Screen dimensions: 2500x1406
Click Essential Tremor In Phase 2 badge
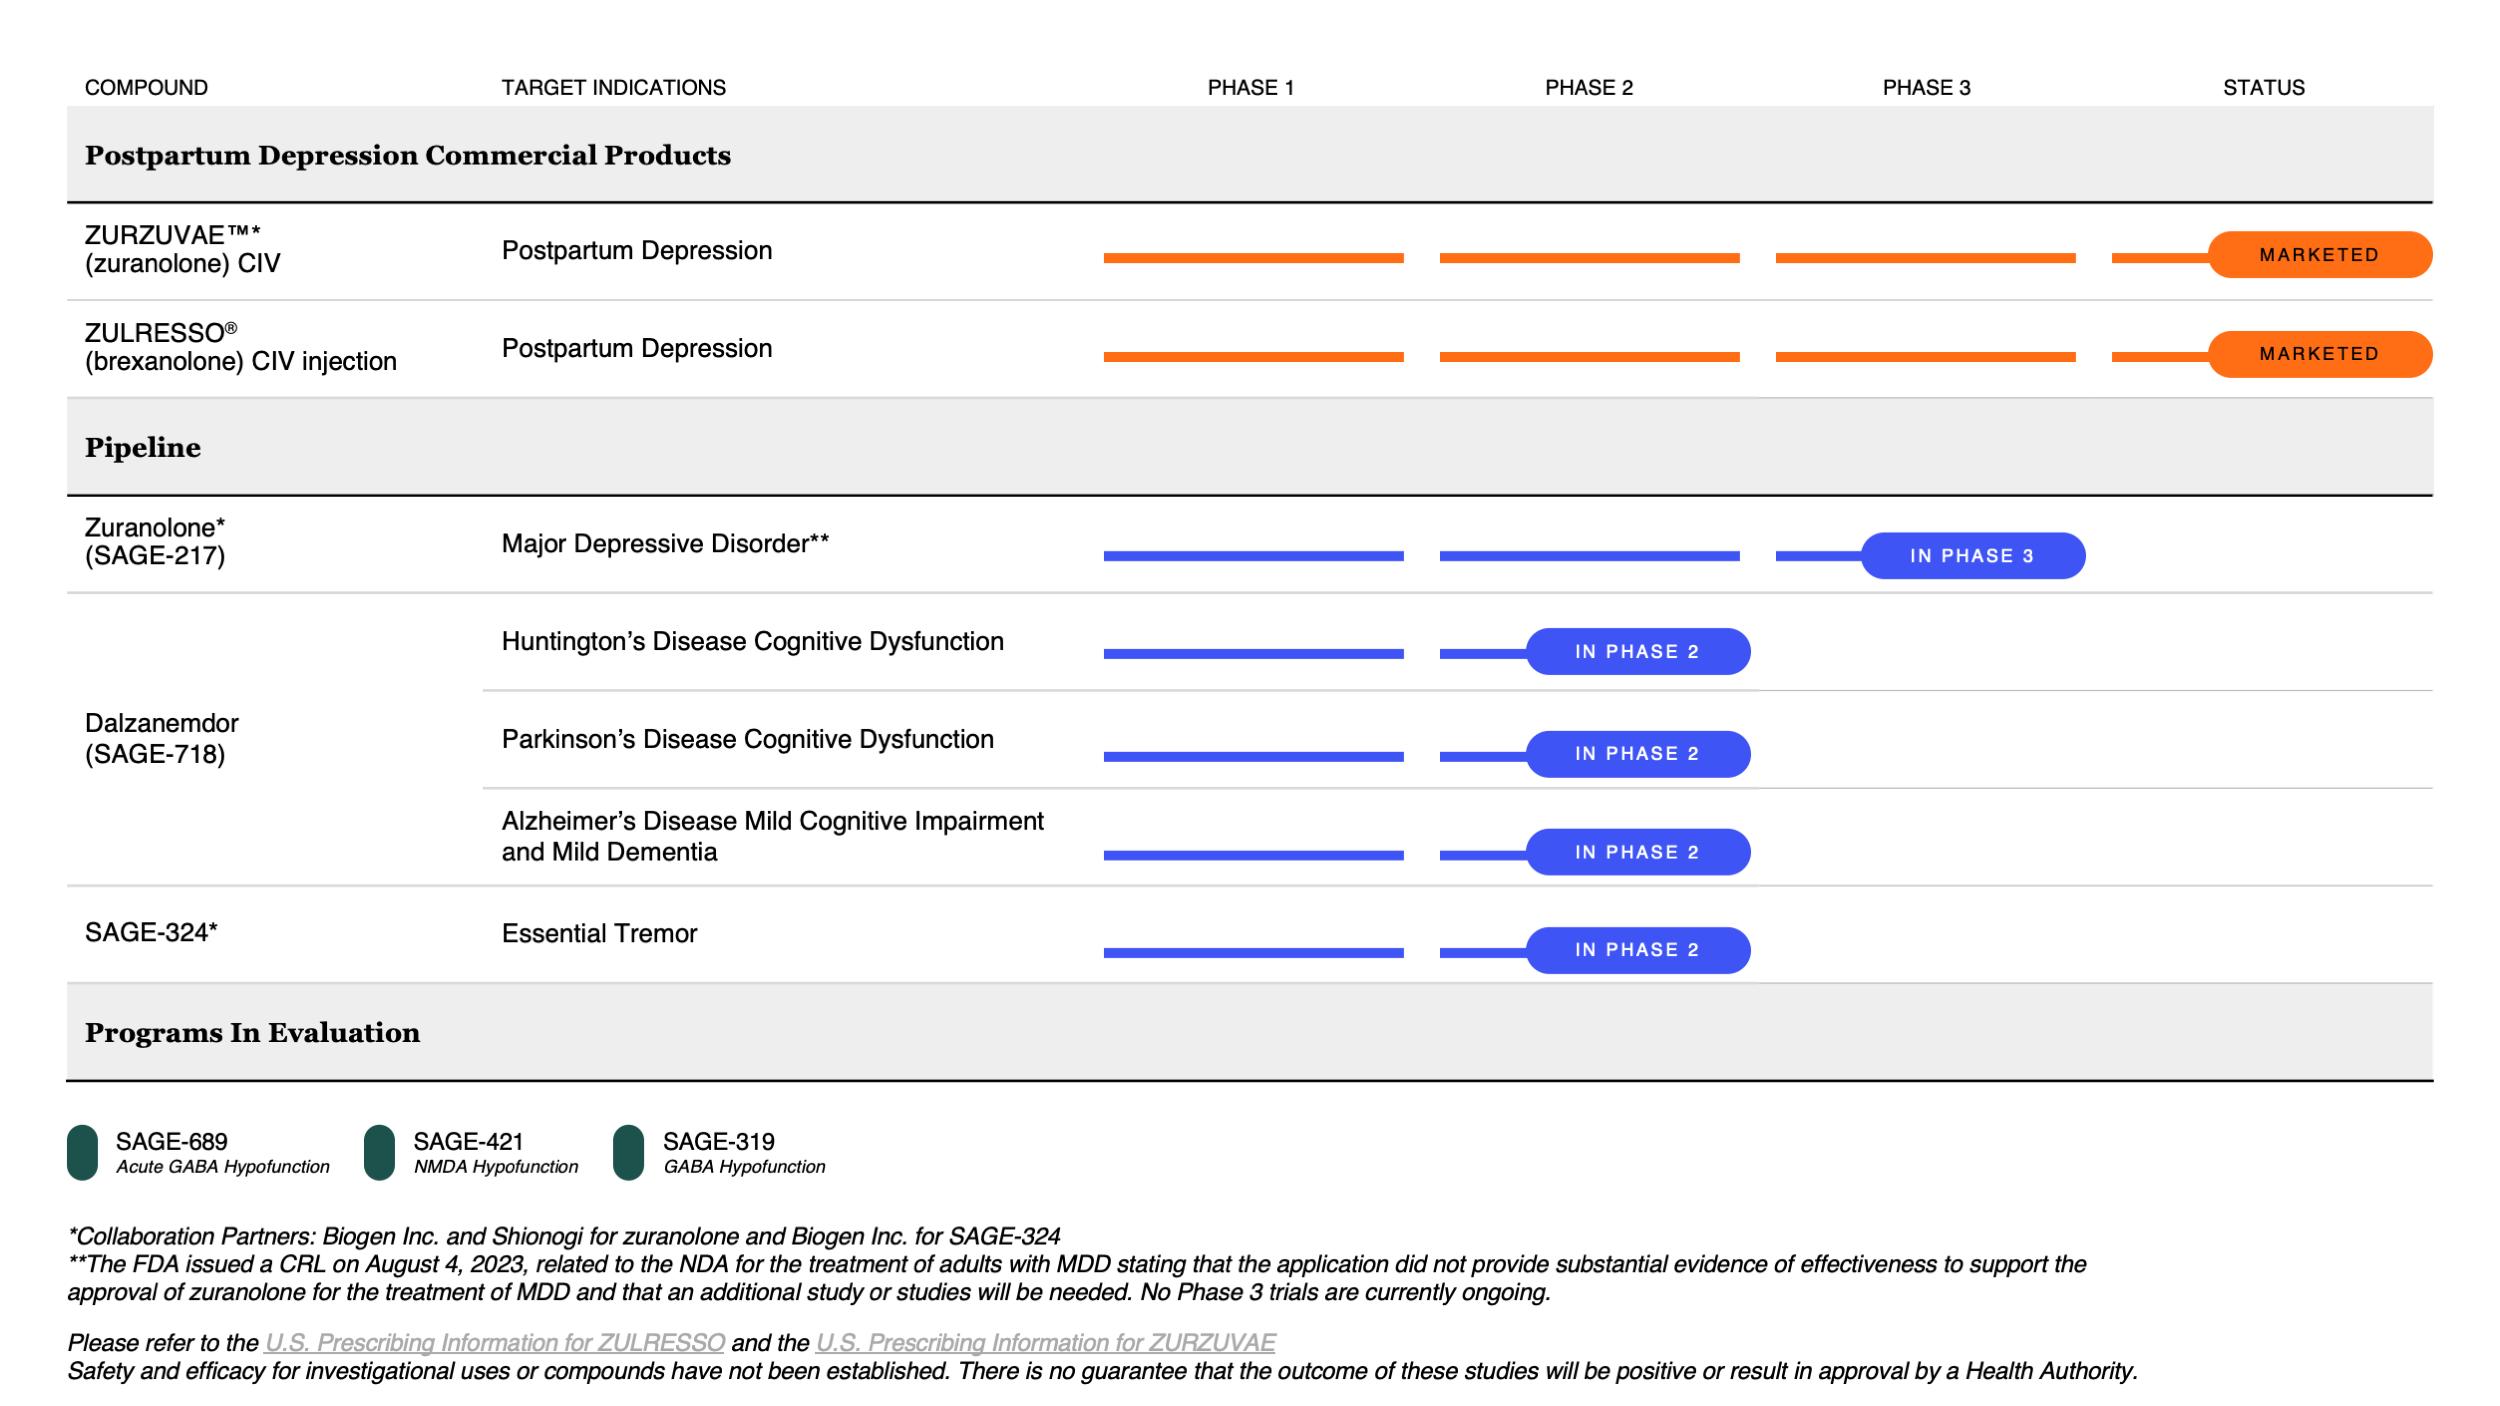(1637, 950)
